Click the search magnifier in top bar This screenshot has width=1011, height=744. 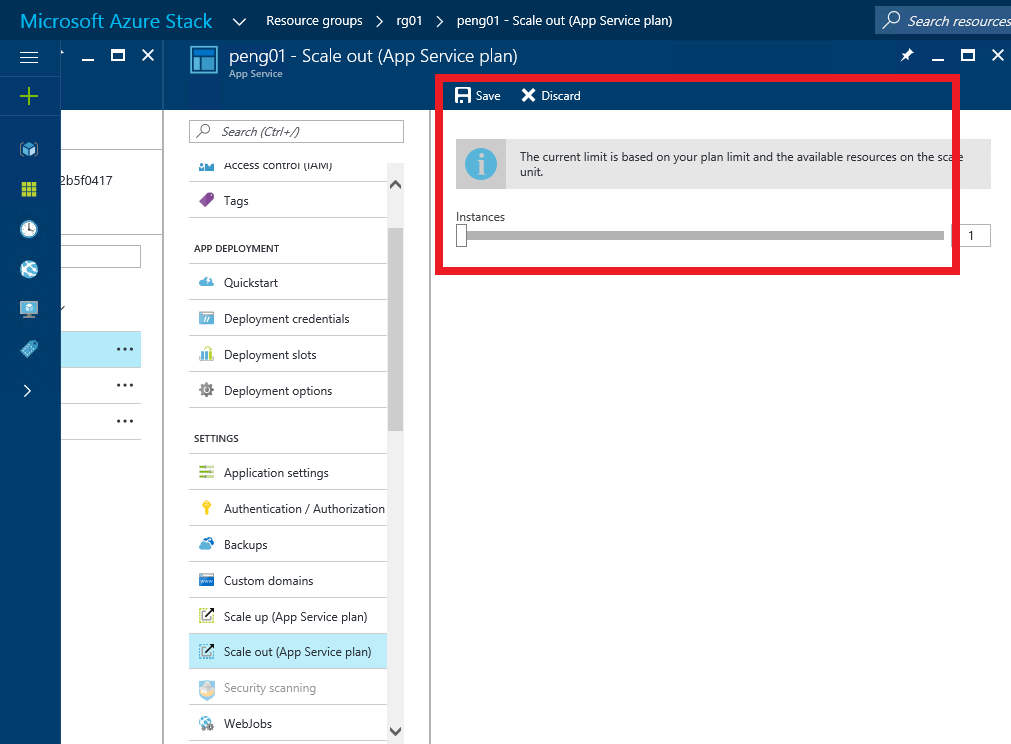[x=891, y=20]
